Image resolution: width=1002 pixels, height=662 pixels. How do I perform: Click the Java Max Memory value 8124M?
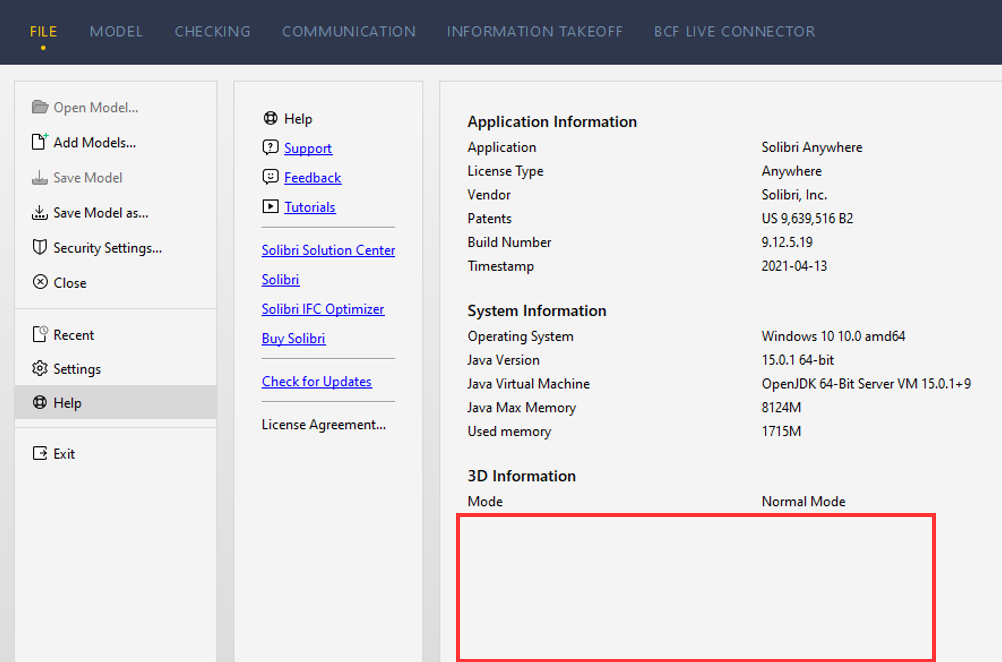pos(781,407)
